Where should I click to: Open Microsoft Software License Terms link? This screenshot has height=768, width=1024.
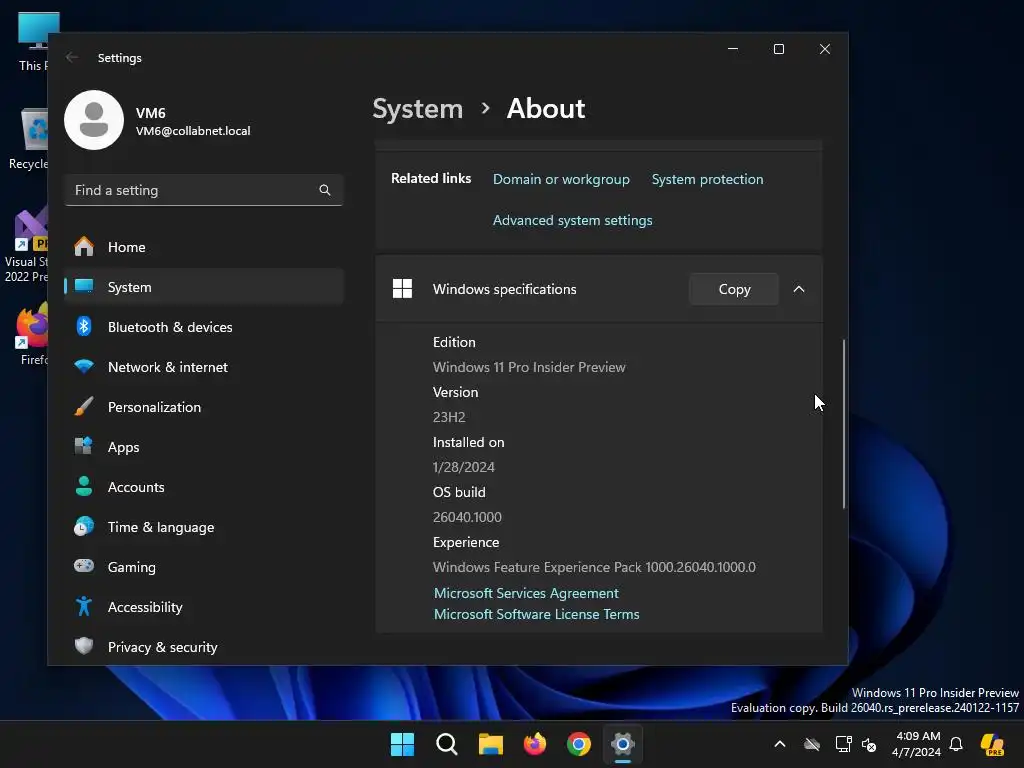[536, 614]
